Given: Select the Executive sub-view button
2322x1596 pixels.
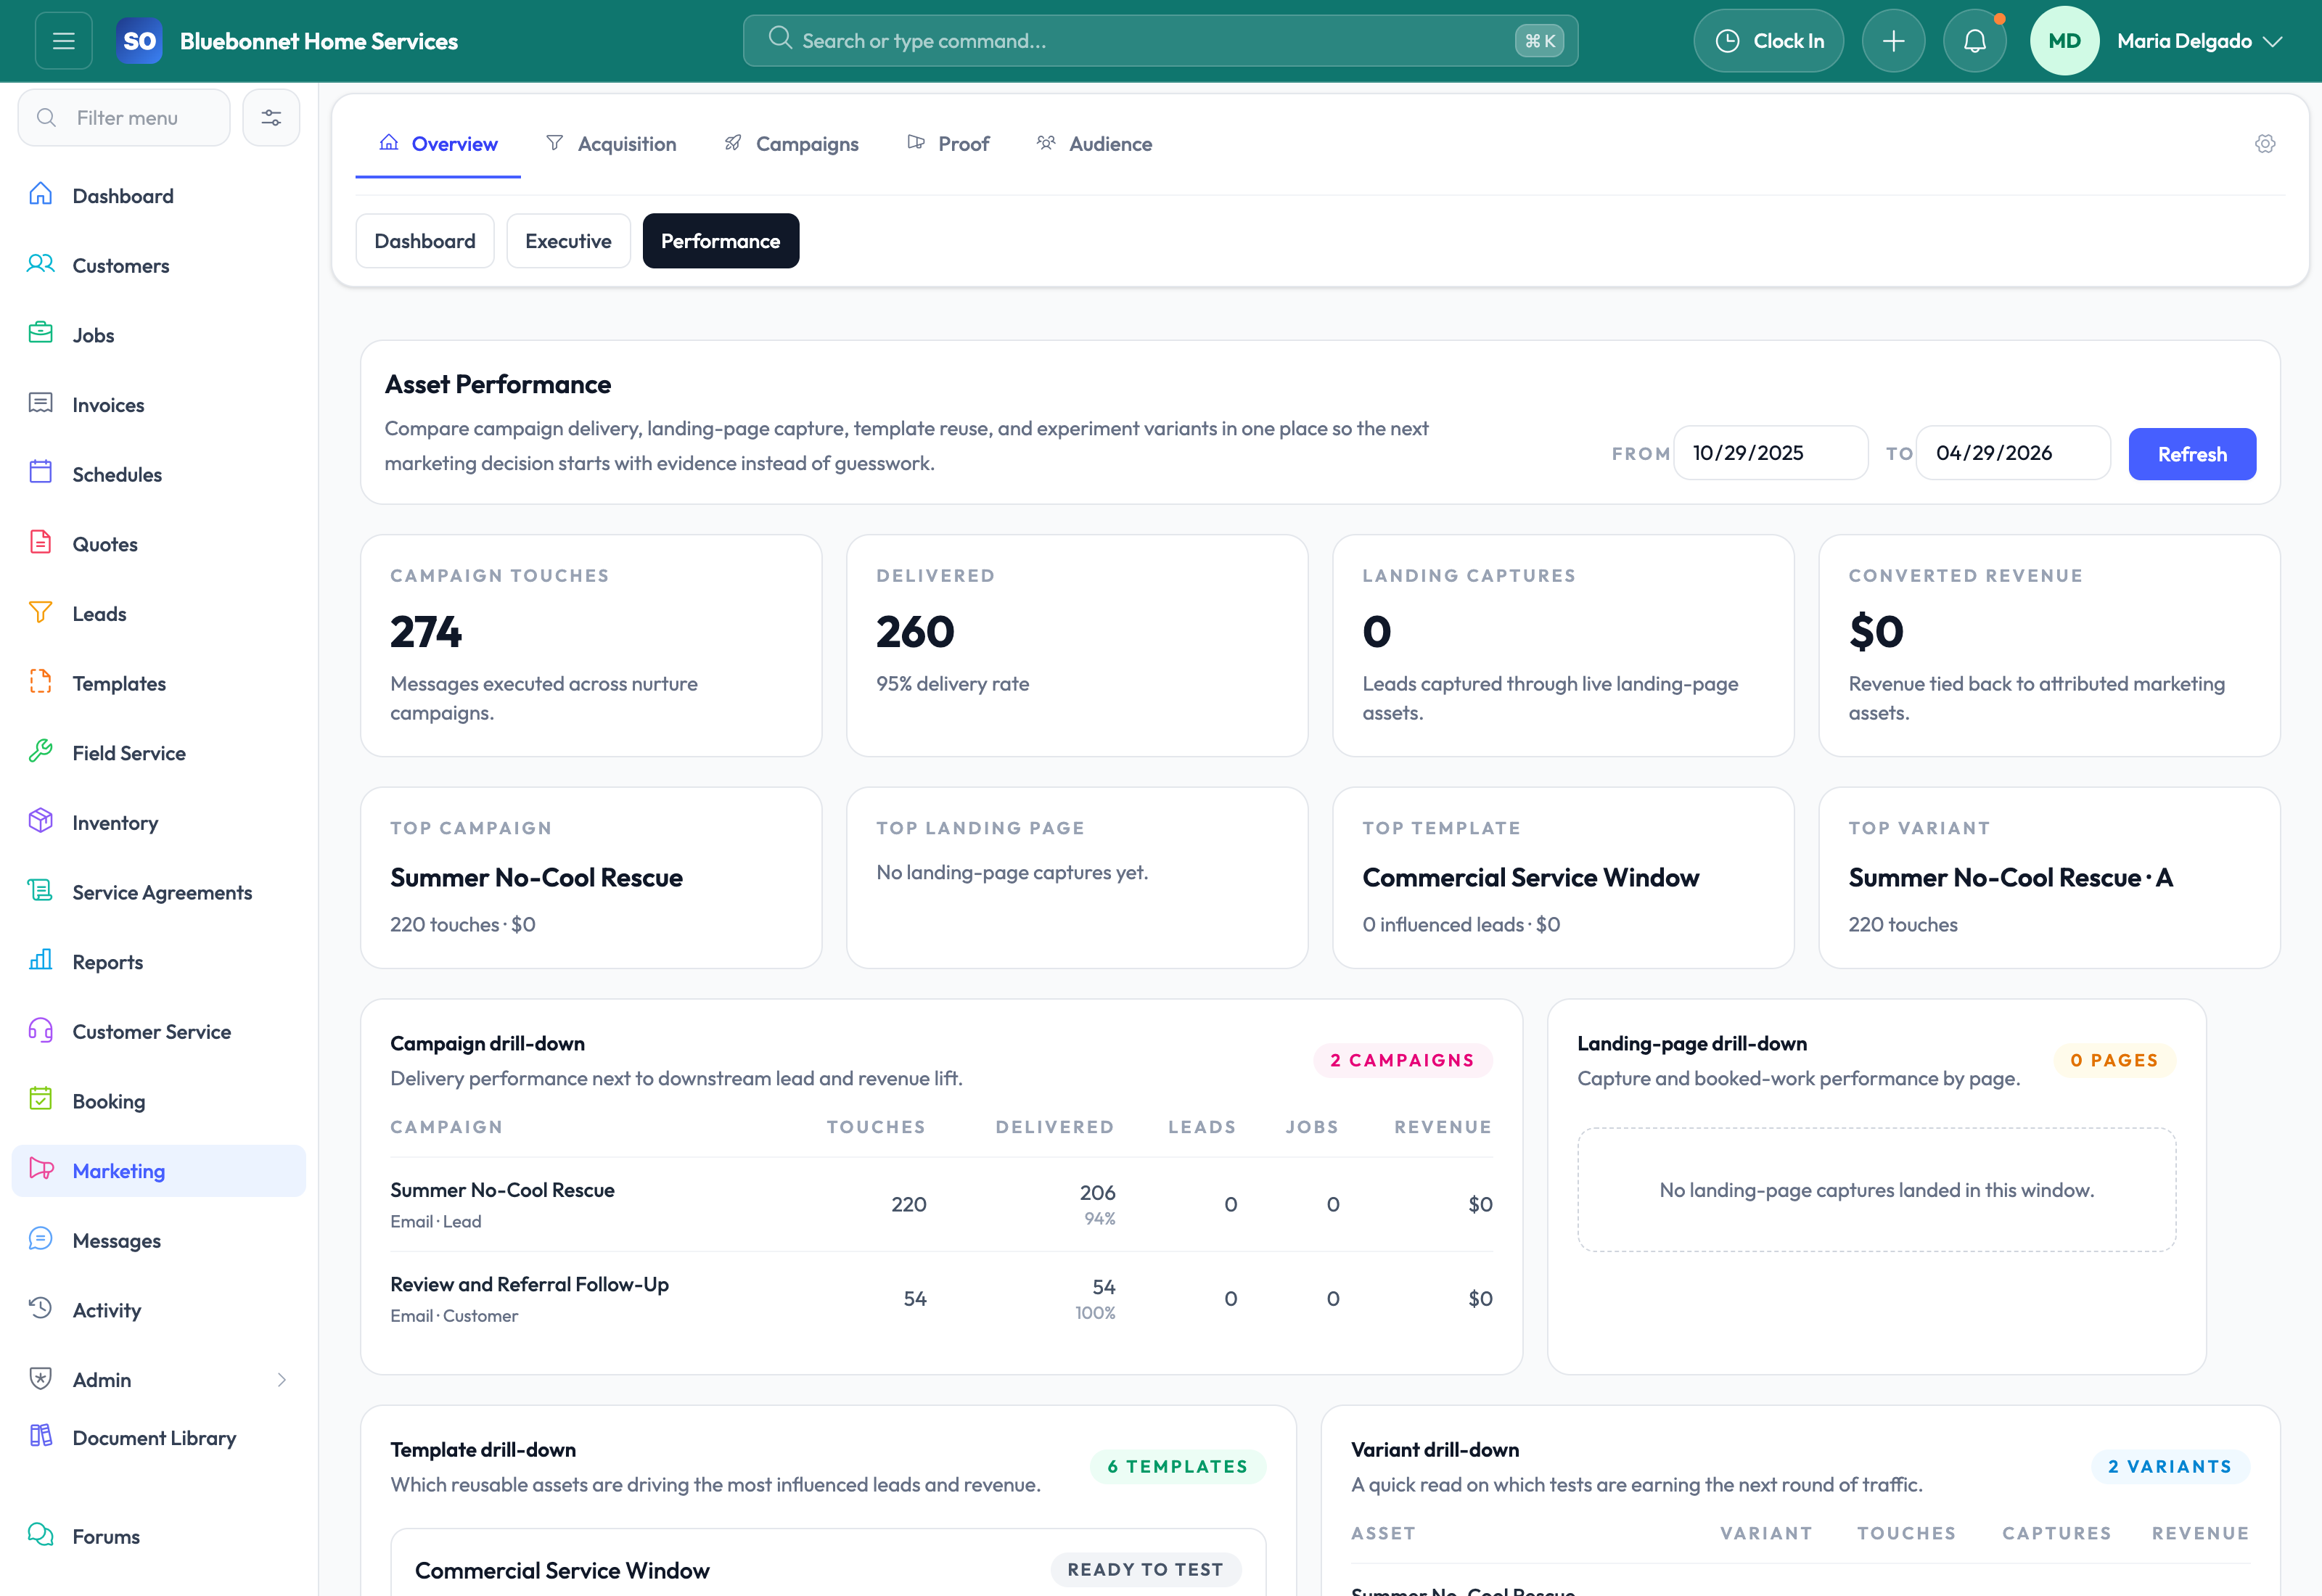Looking at the screenshot, I should (568, 241).
